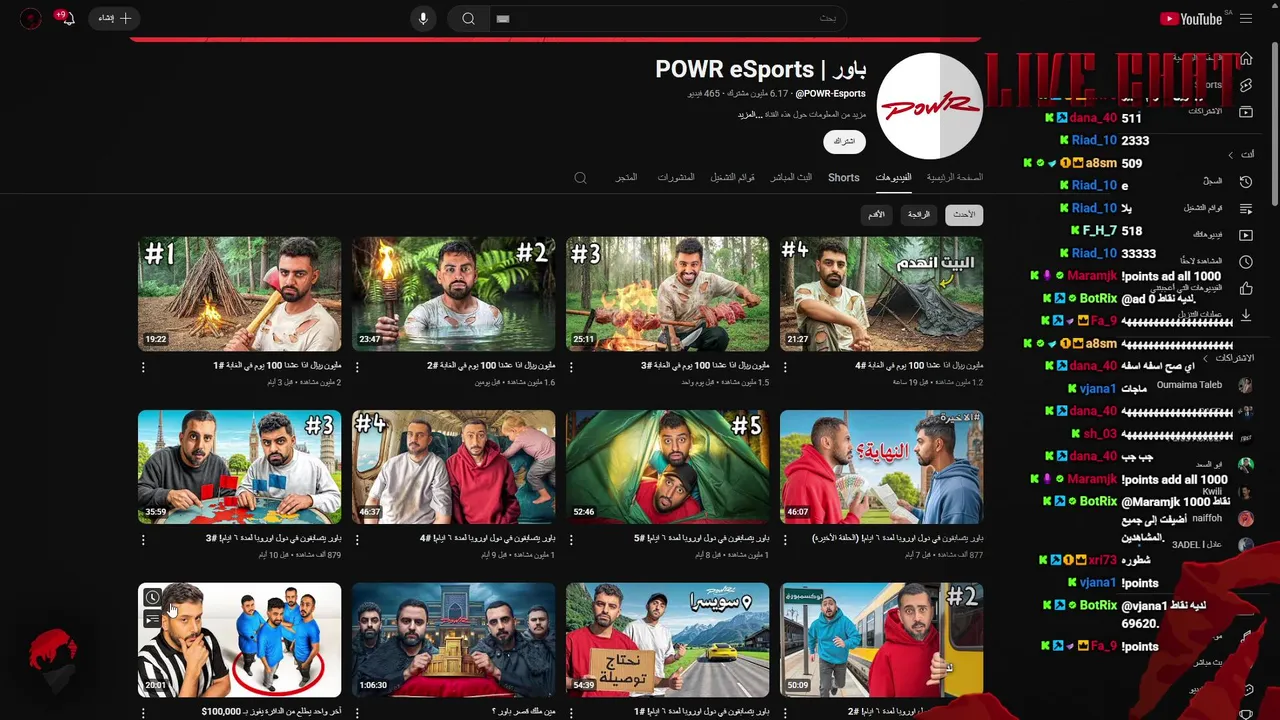
Task: Switch to the الفيديوهات (Videos) channel tab
Action: [x=893, y=177]
